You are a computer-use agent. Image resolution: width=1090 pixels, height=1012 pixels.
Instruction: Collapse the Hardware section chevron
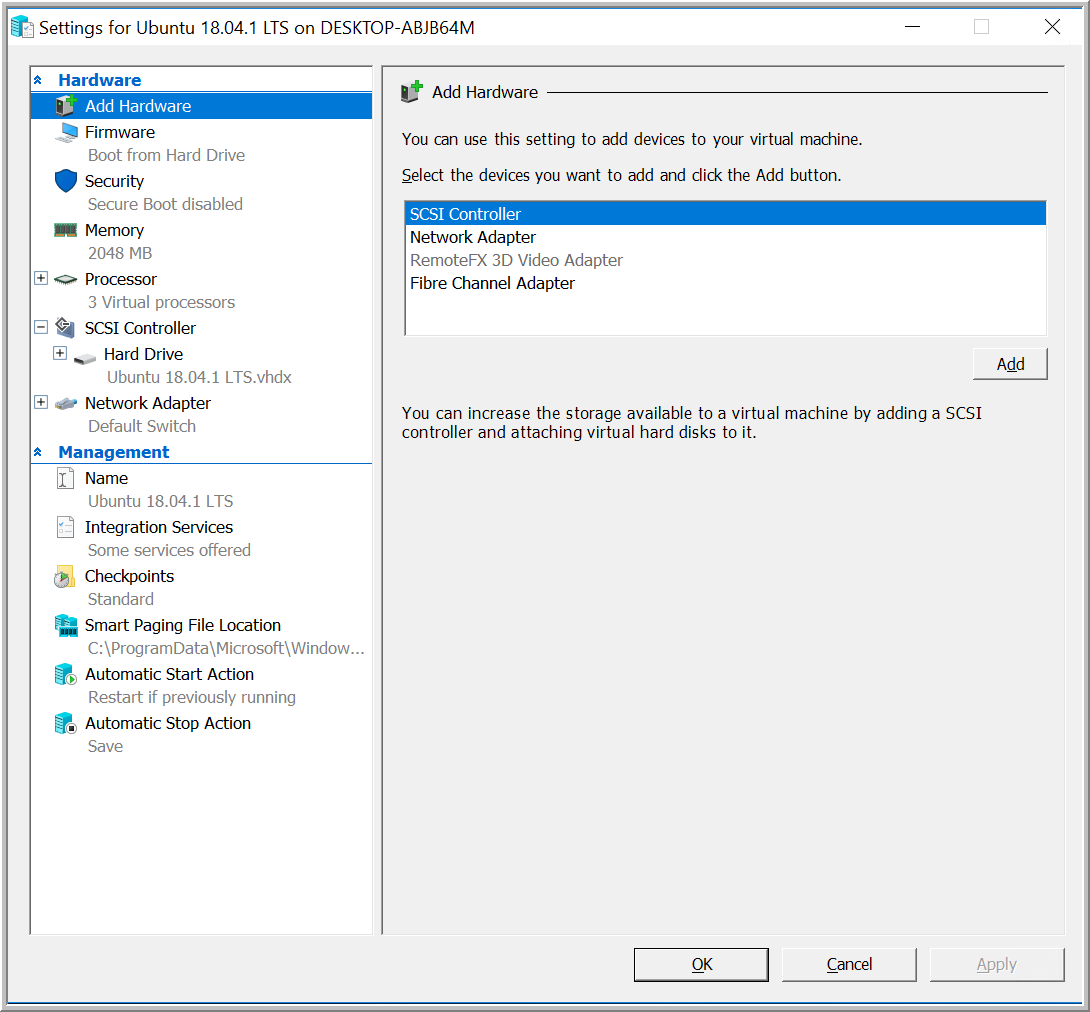click(38, 80)
